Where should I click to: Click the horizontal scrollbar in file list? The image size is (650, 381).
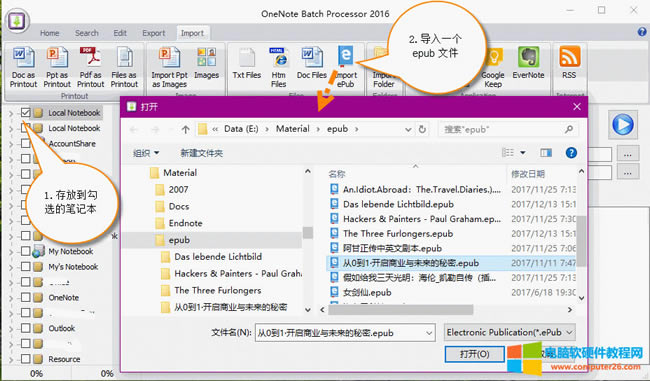pos(401,310)
